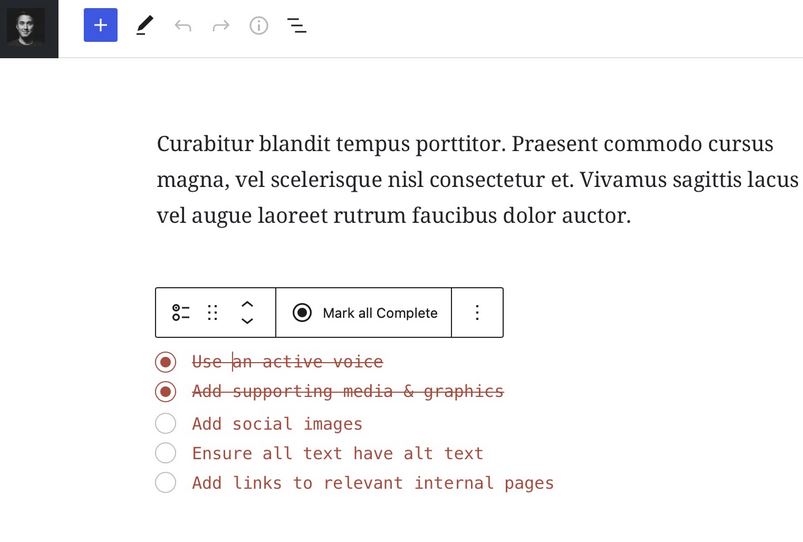Open the document details info icon
The width and height of the screenshot is (803, 542).
(259, 25)
